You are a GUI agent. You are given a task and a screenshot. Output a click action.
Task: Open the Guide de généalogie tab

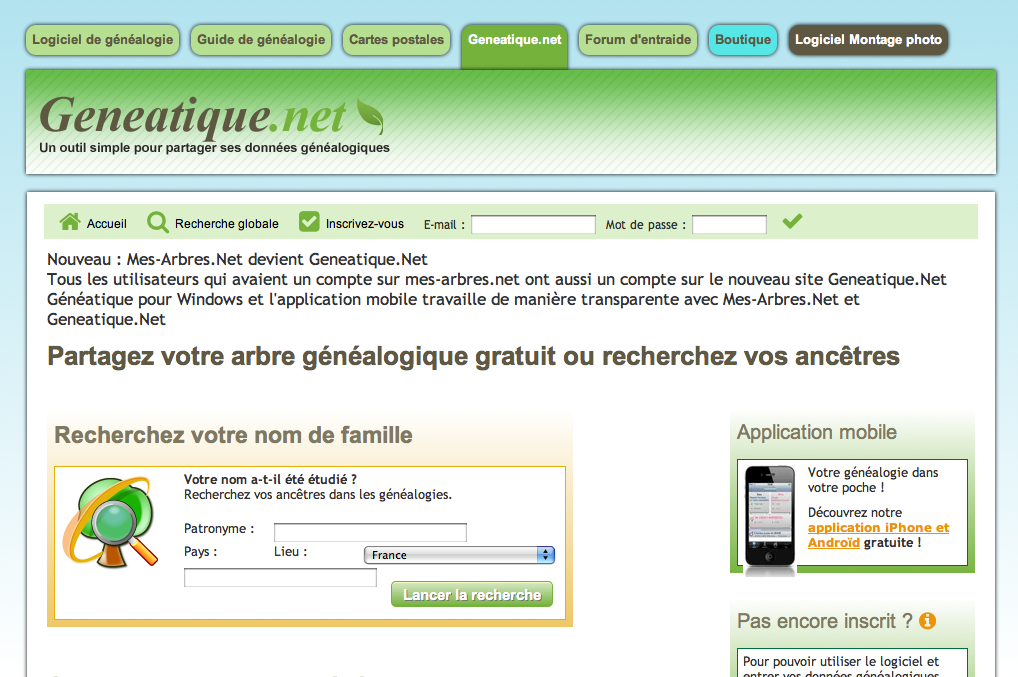coord(261,40)
